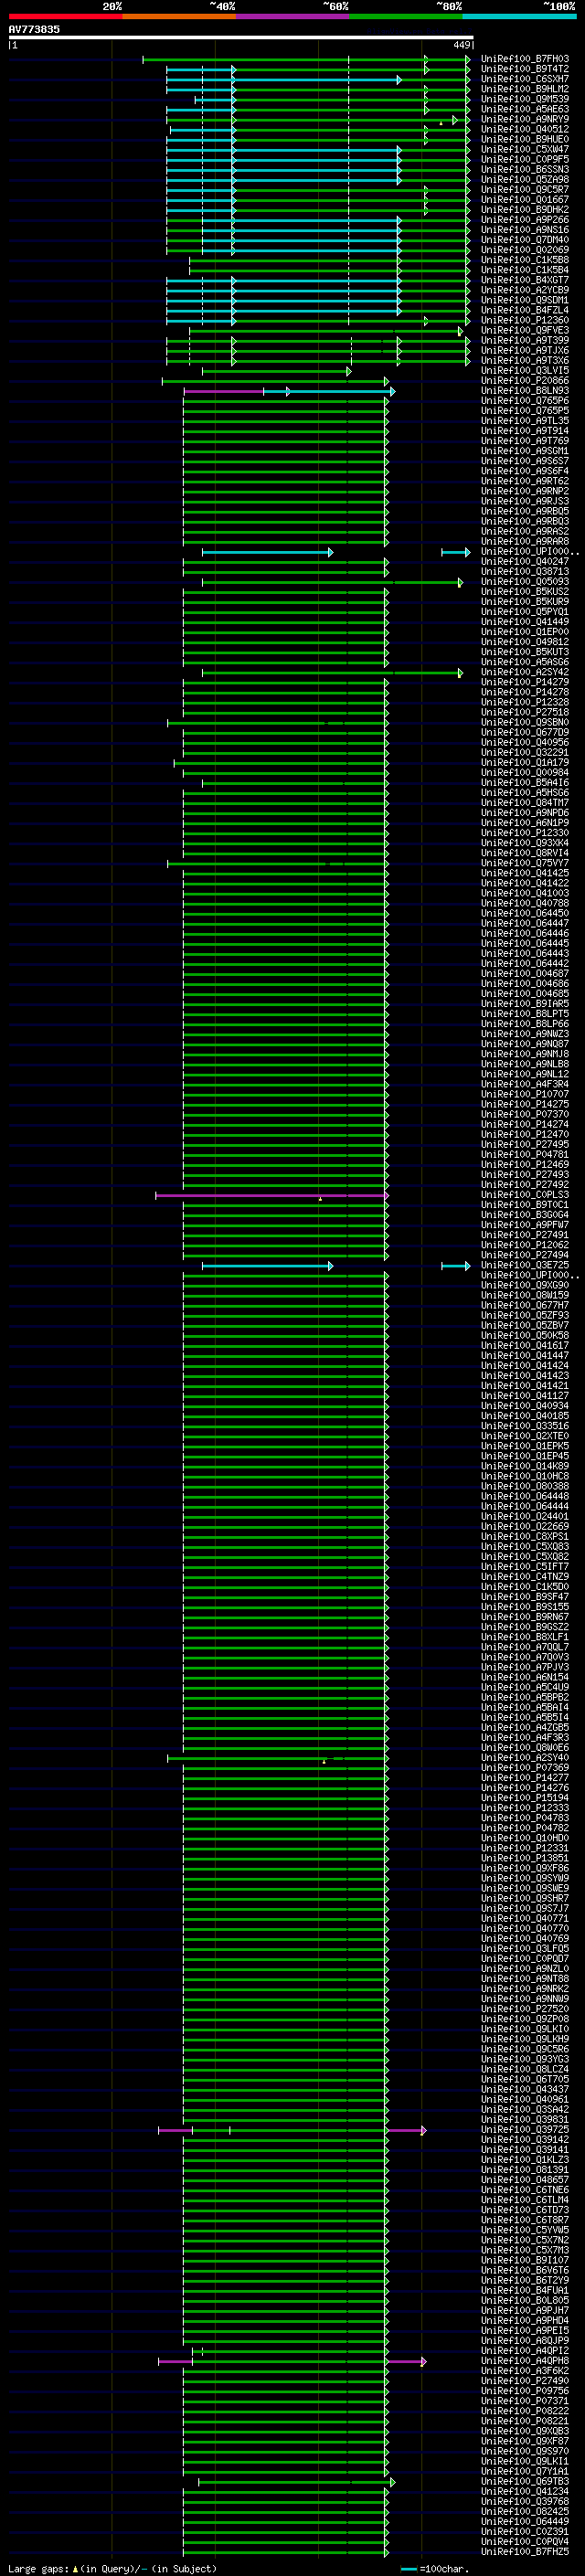The width and height of the screenshot is (585, 2576).
Task: Select the UniRef100_C1K5B4 label
Action: pyautogui.click(x=525, y=270)
